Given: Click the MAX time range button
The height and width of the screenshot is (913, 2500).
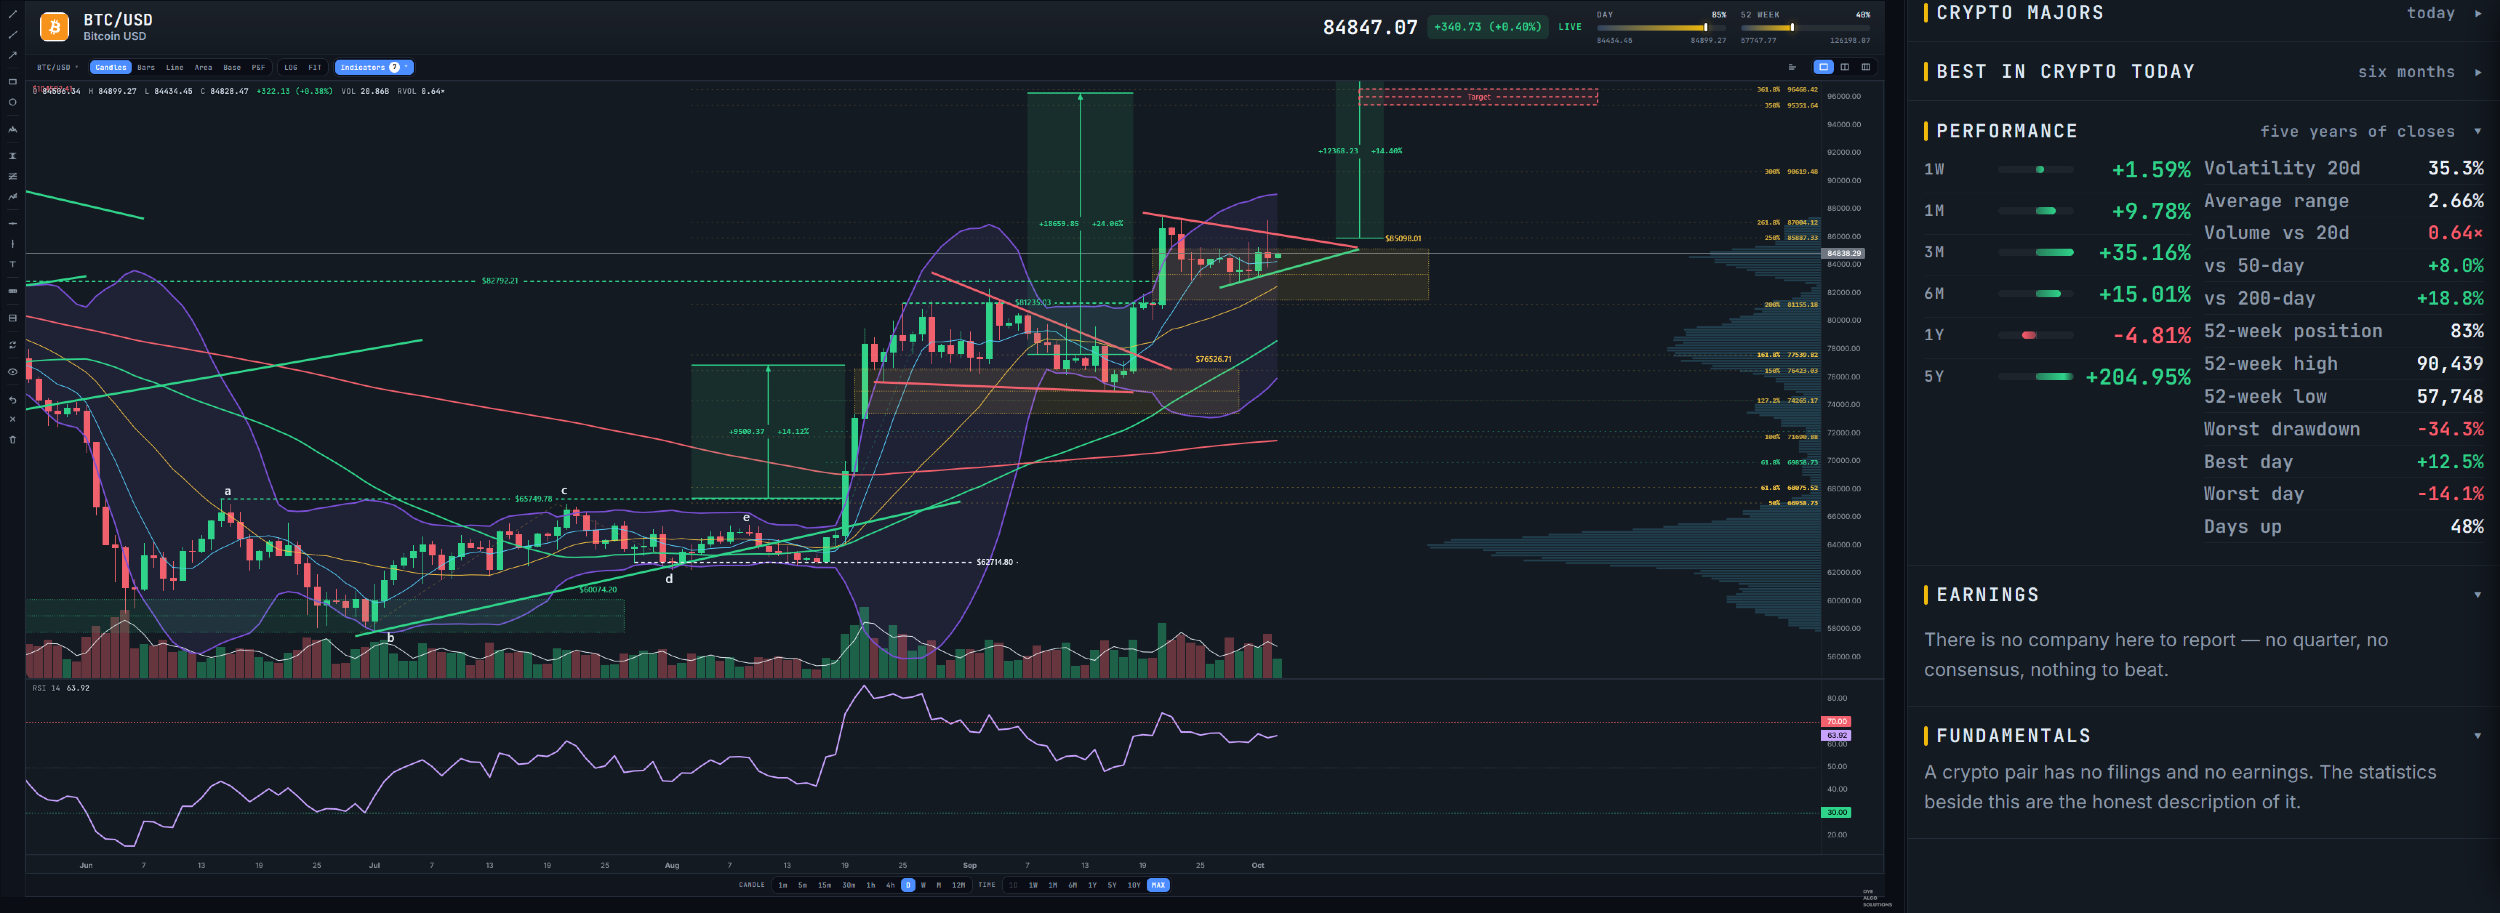Looking at the screenshot, I should [x=1158, y=885].
